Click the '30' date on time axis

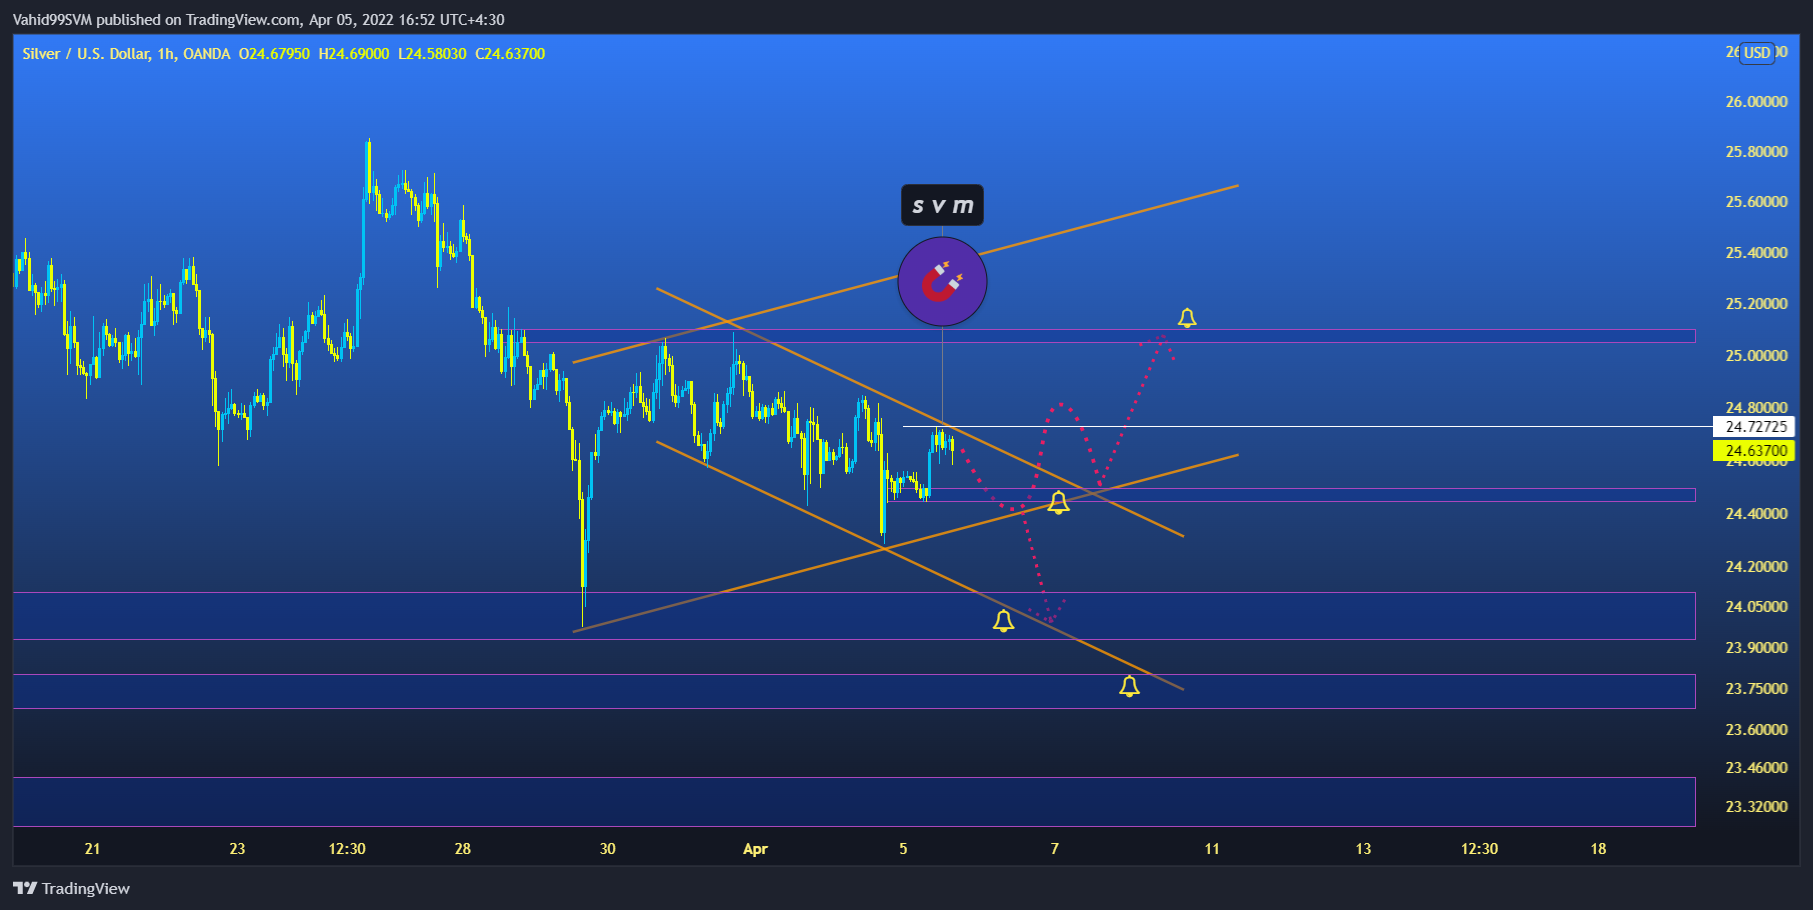pyautogui.click(x=607, y=849)
